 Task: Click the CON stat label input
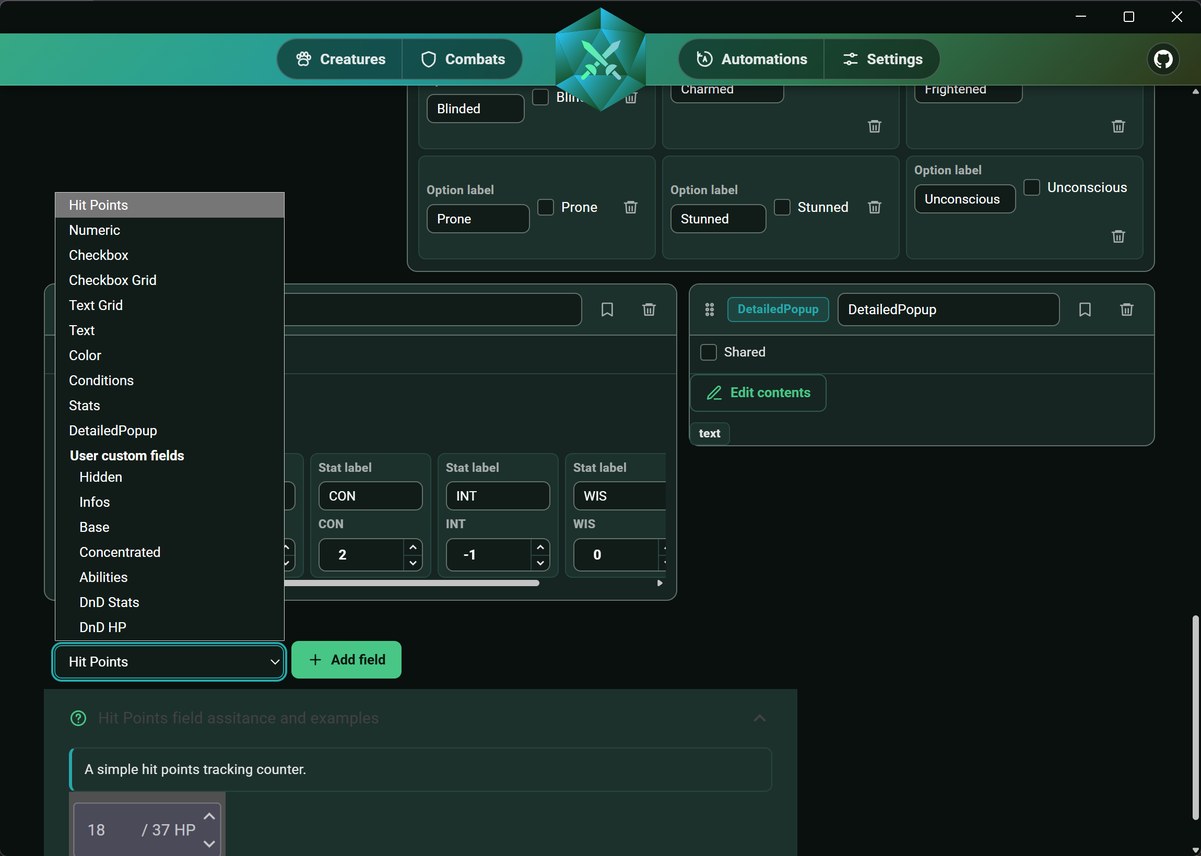coord(370,496)
